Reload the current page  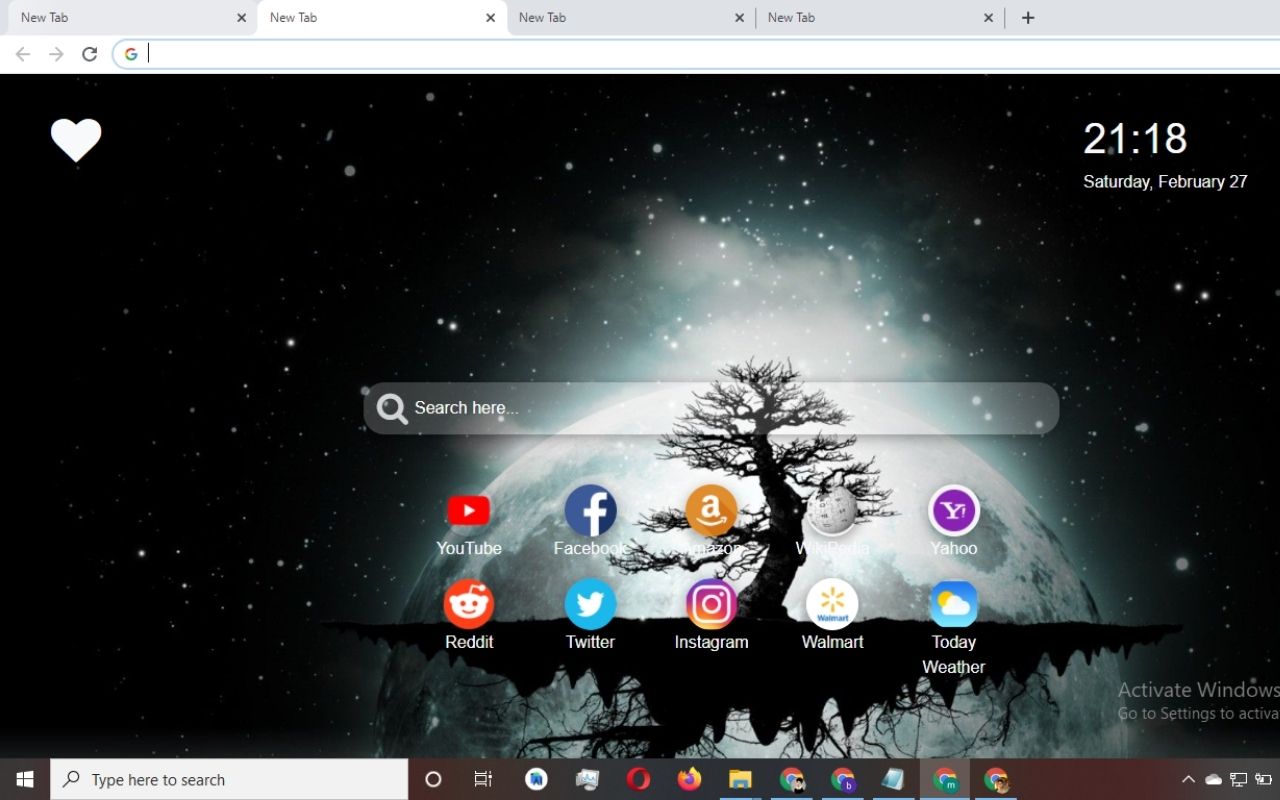[x=89, y=54]
